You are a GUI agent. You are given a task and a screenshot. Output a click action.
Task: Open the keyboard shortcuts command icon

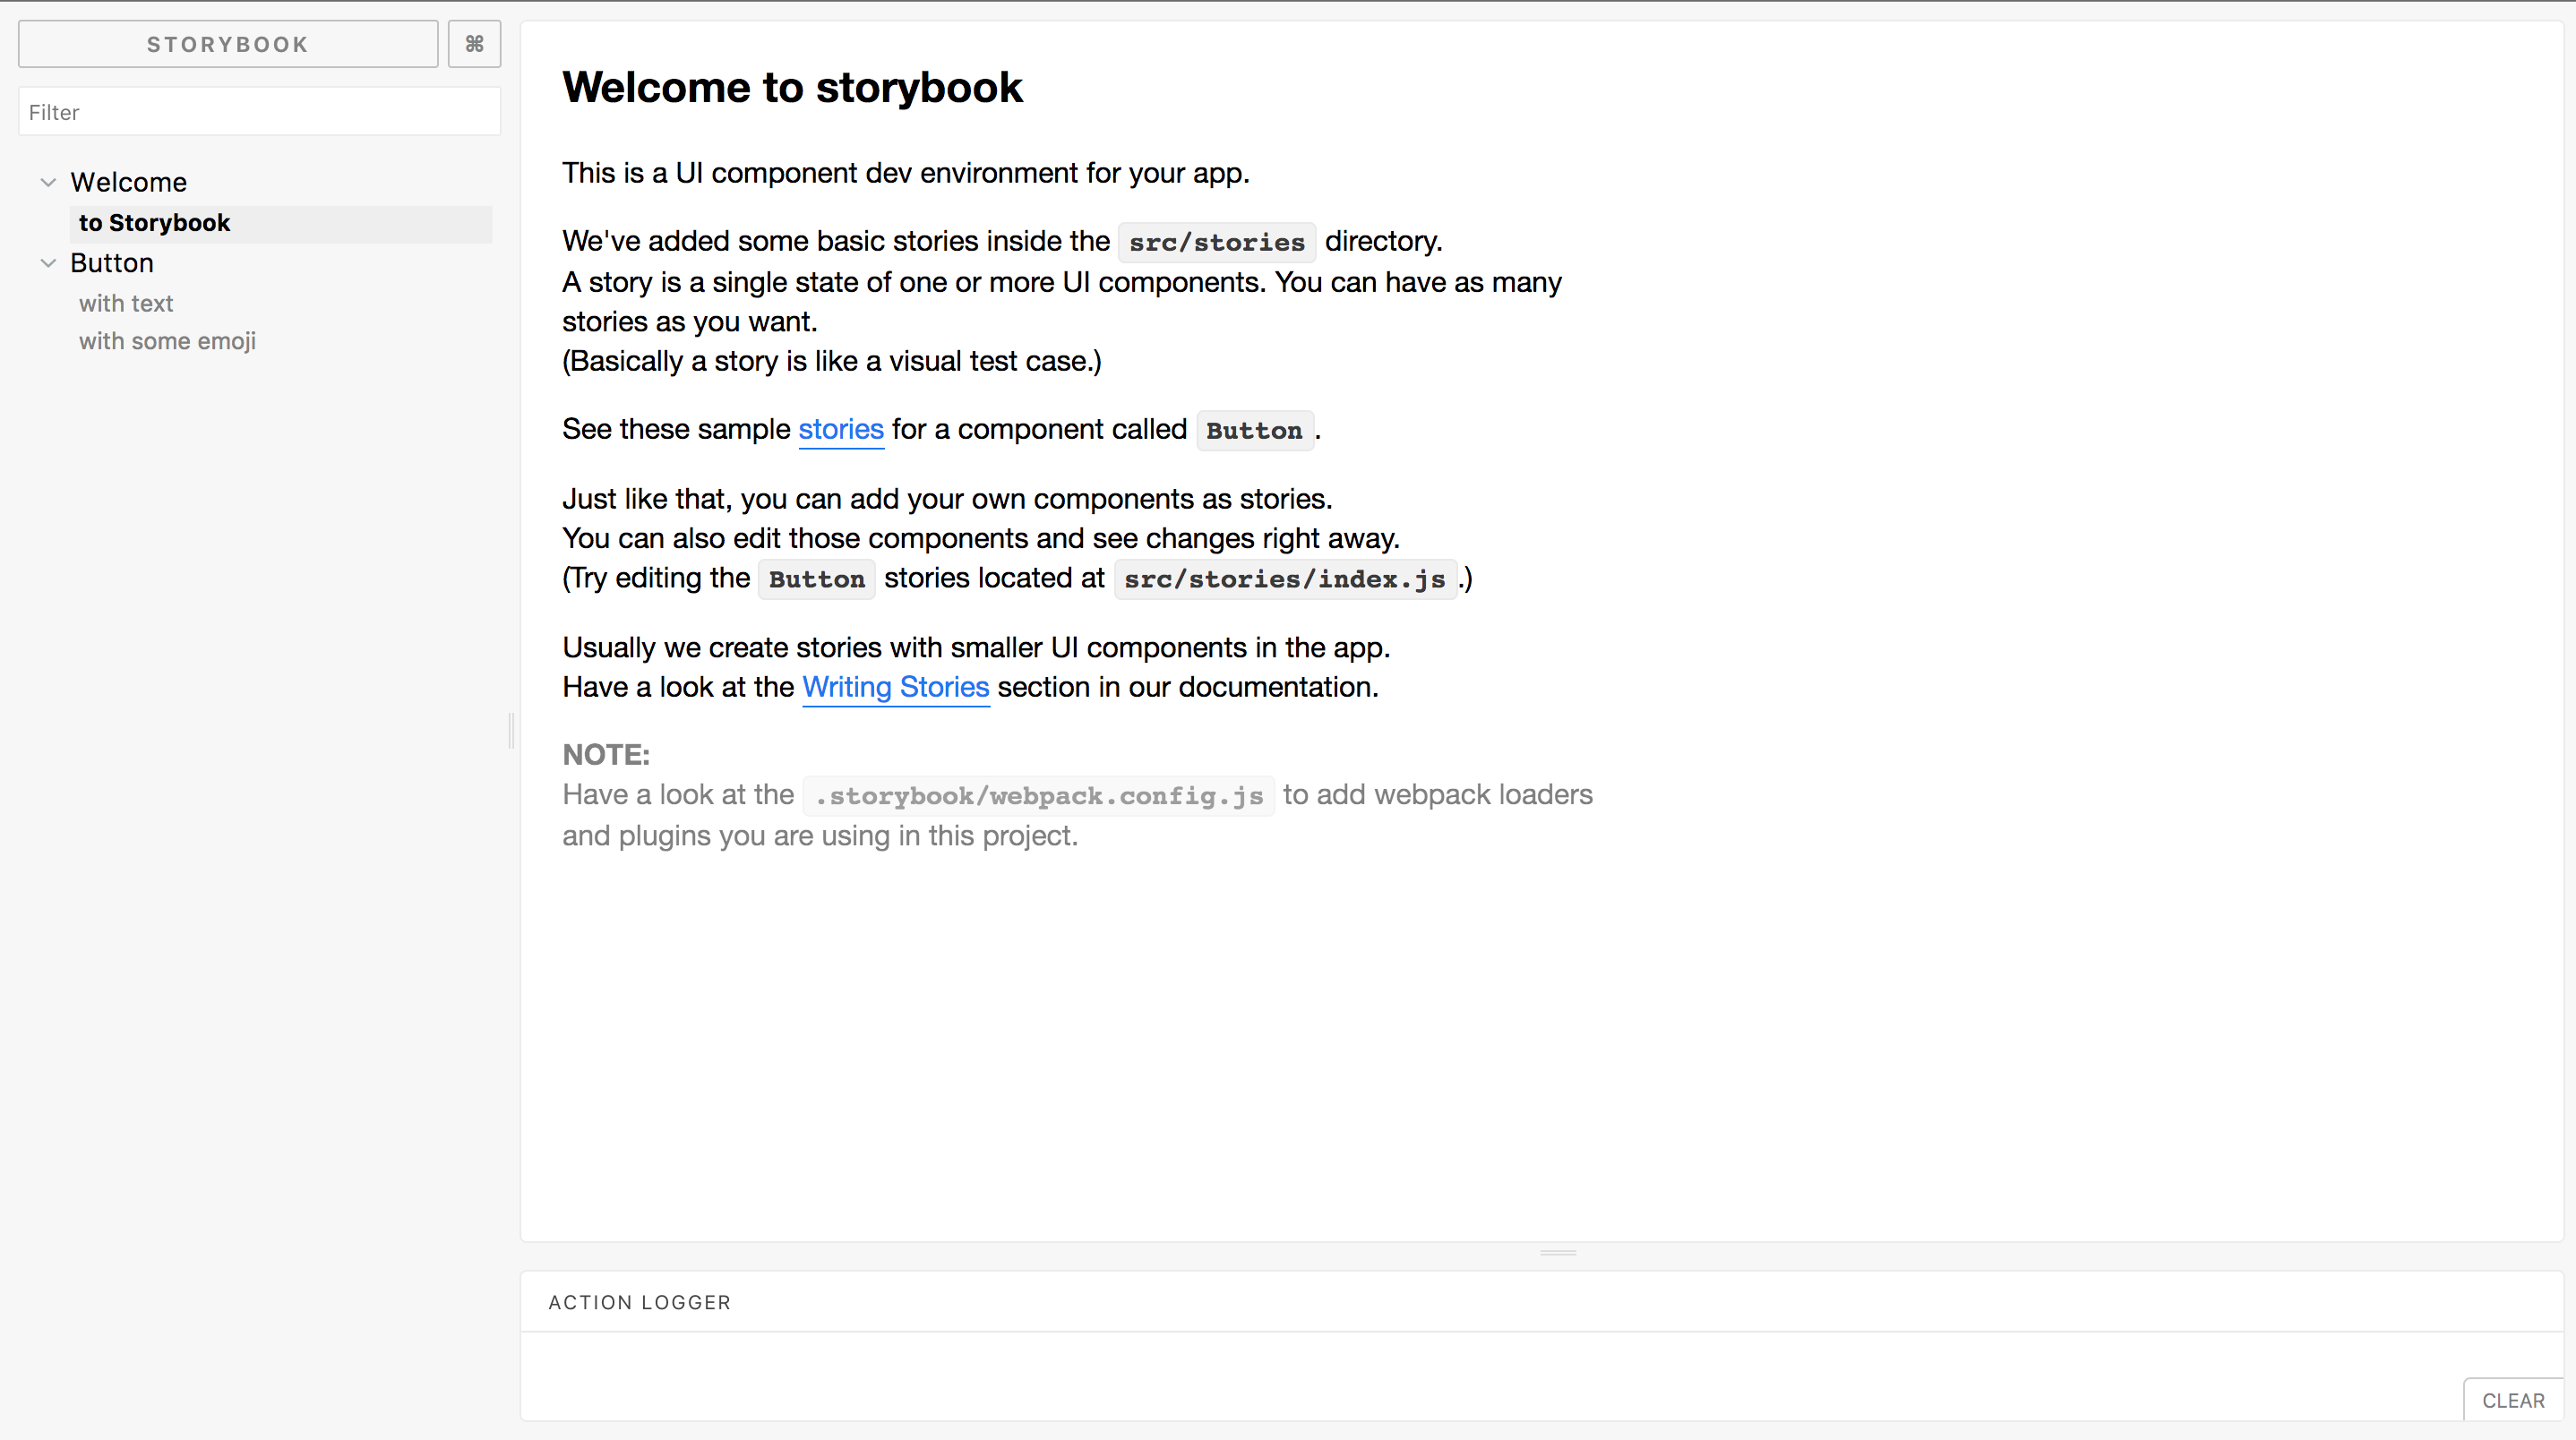(x=474, y=44)
